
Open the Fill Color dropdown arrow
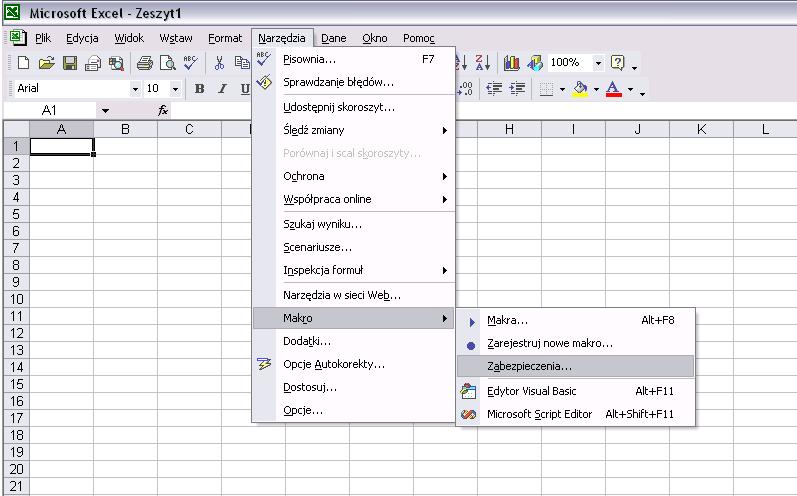pos(596,89)
